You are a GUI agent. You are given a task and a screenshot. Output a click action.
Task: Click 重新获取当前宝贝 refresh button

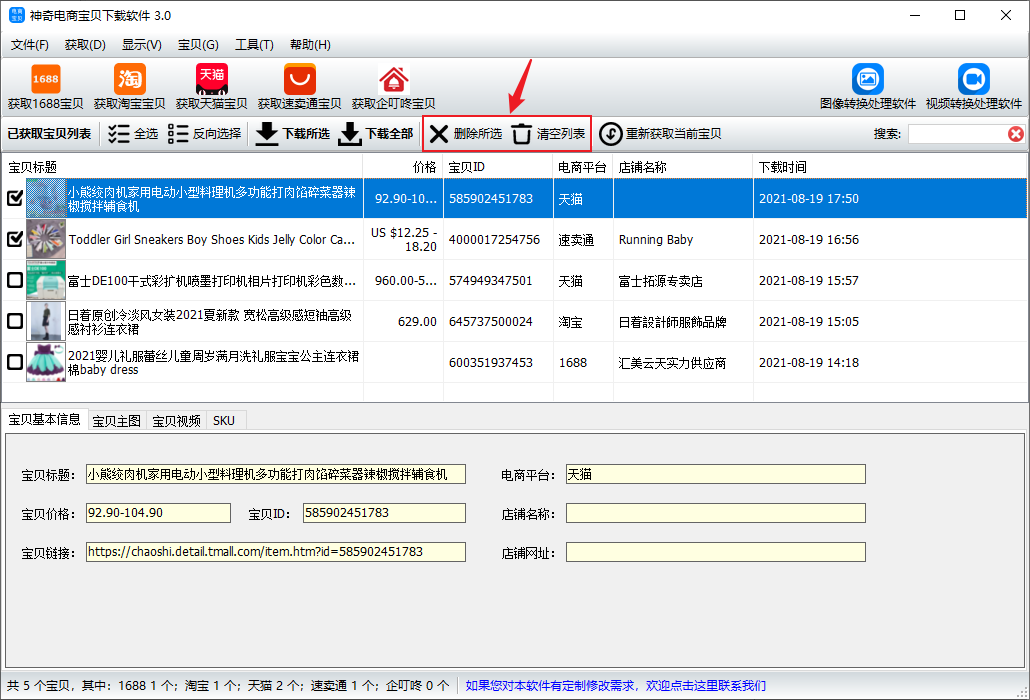point(660,134)
